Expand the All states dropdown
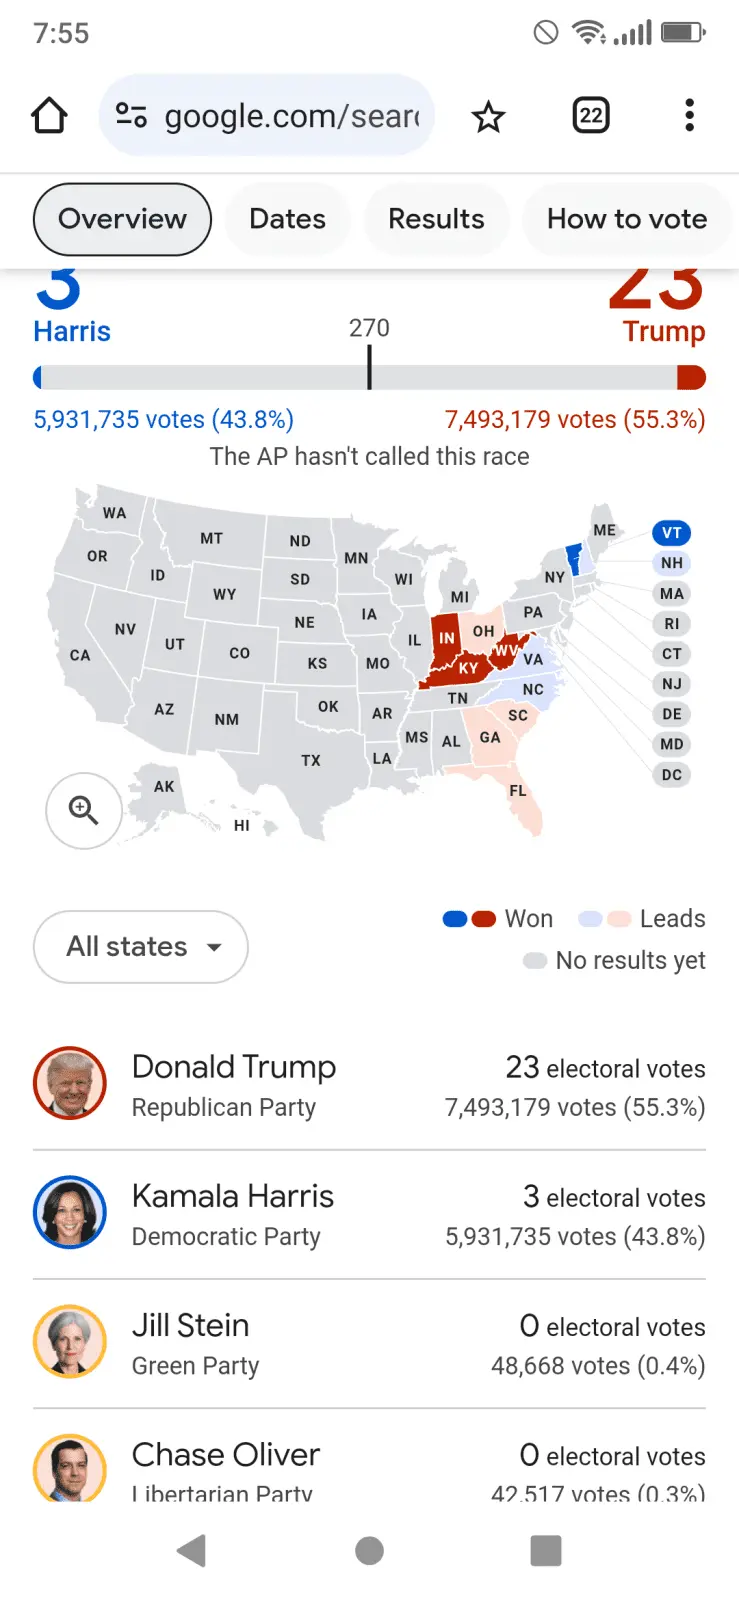 pyautogui.click(x=141, y=946)
